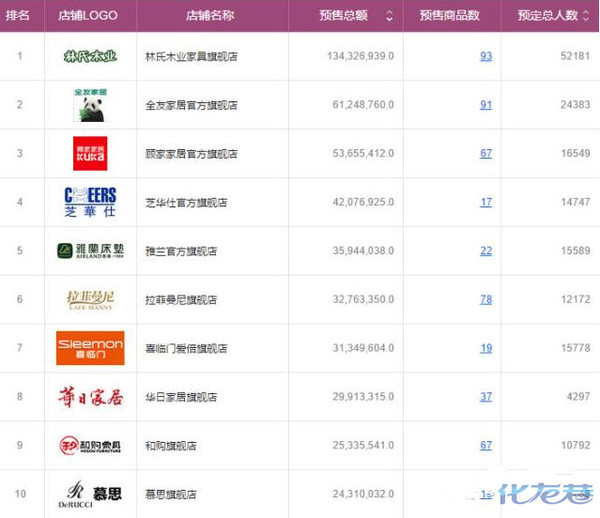Click reservation count 24383
The image size is (600, 518).
tap(575, 105)
